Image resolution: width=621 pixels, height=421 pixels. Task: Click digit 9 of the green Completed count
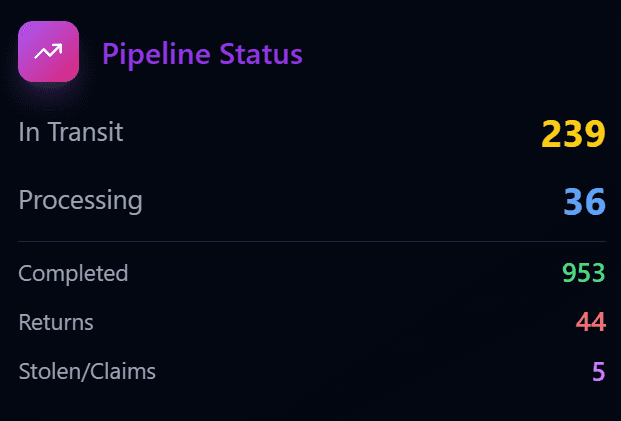tap(568, 273)
